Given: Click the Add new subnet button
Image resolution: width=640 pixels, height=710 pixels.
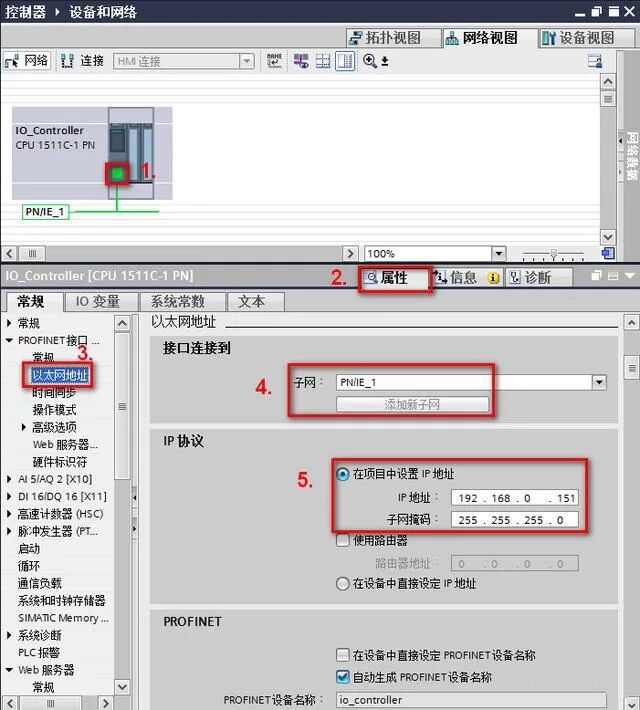Looking at the screenshot, I should (x=412, y=404).
